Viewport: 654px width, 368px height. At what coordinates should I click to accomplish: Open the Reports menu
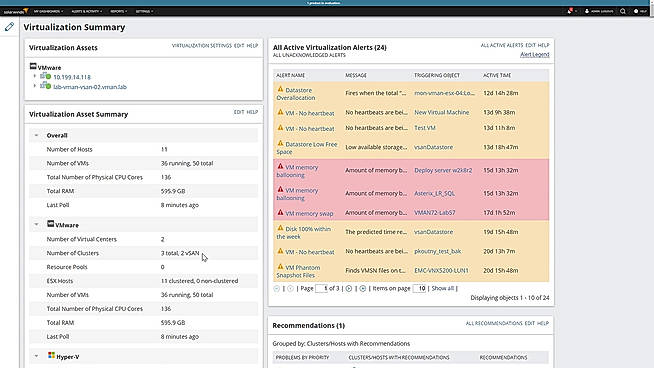[118, 11]
